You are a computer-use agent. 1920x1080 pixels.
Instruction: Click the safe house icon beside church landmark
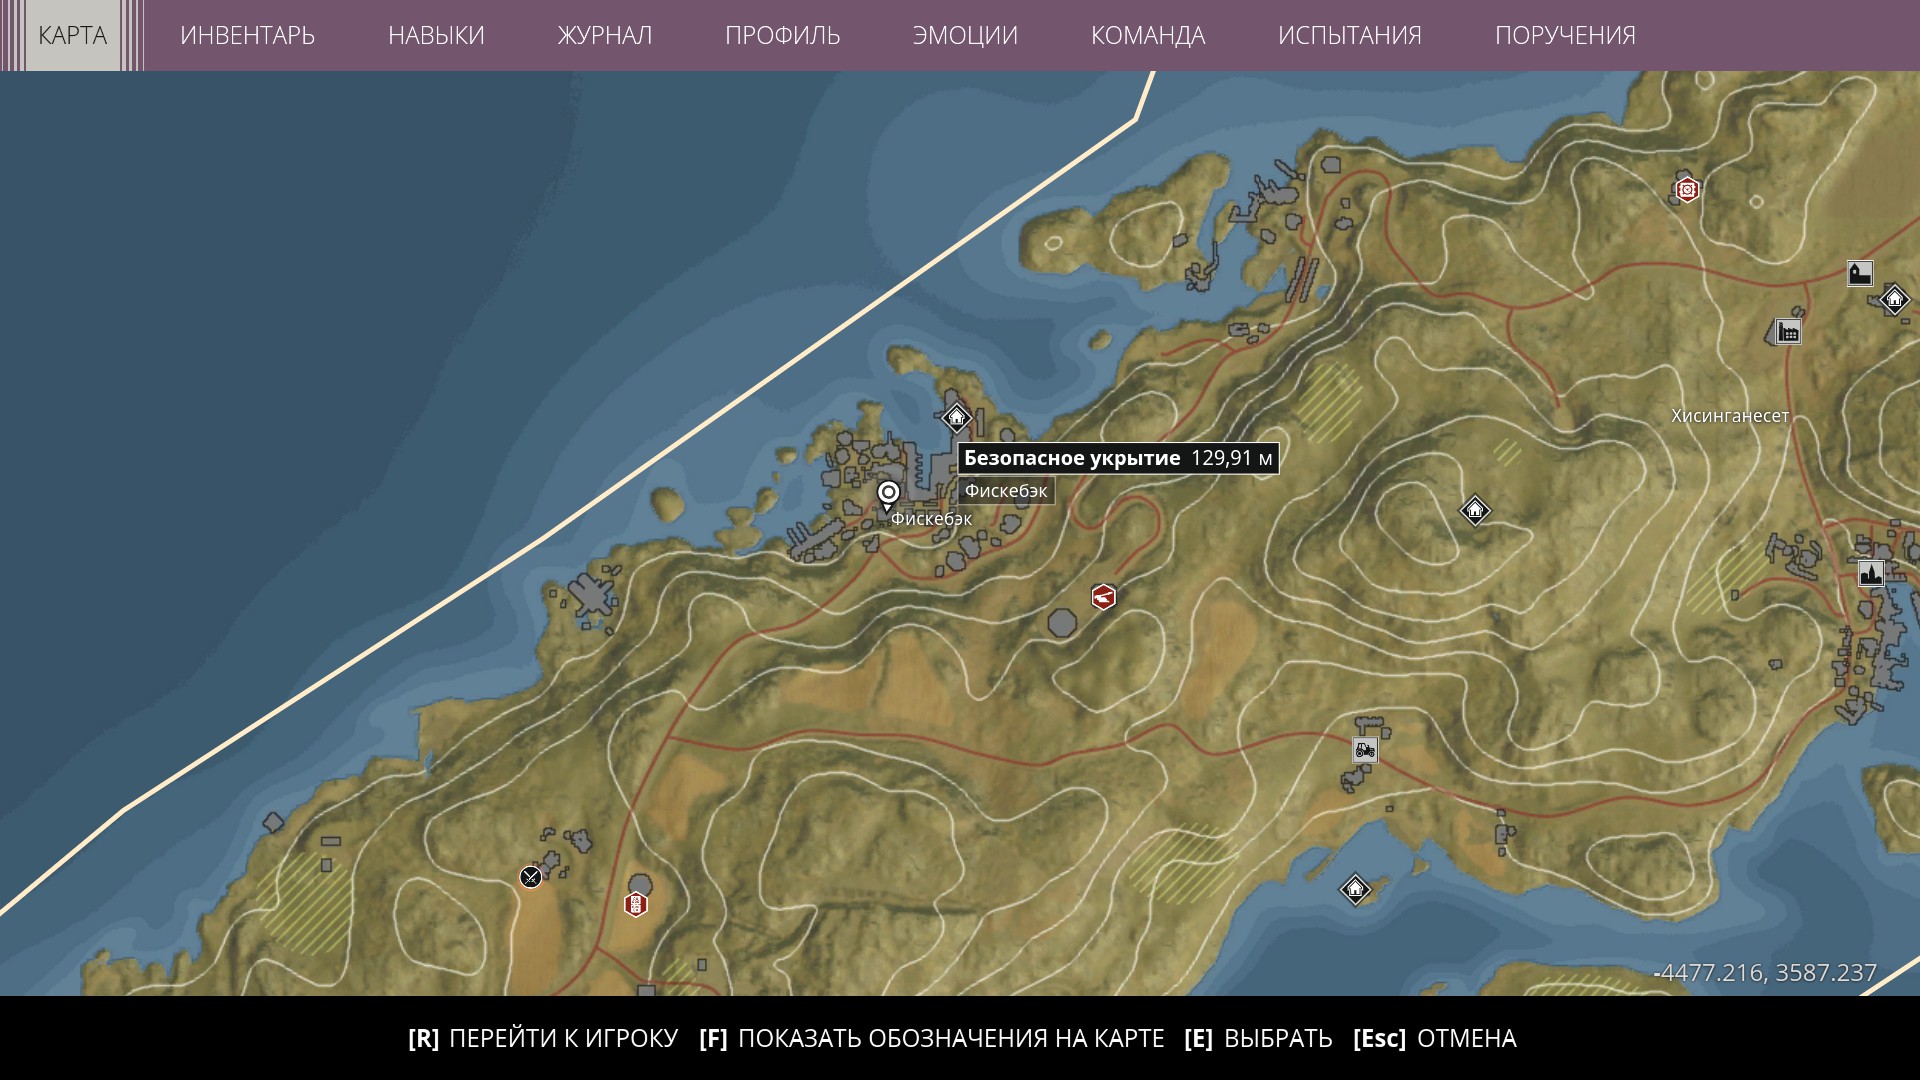pyautogui.click(x=1894, y=299)
